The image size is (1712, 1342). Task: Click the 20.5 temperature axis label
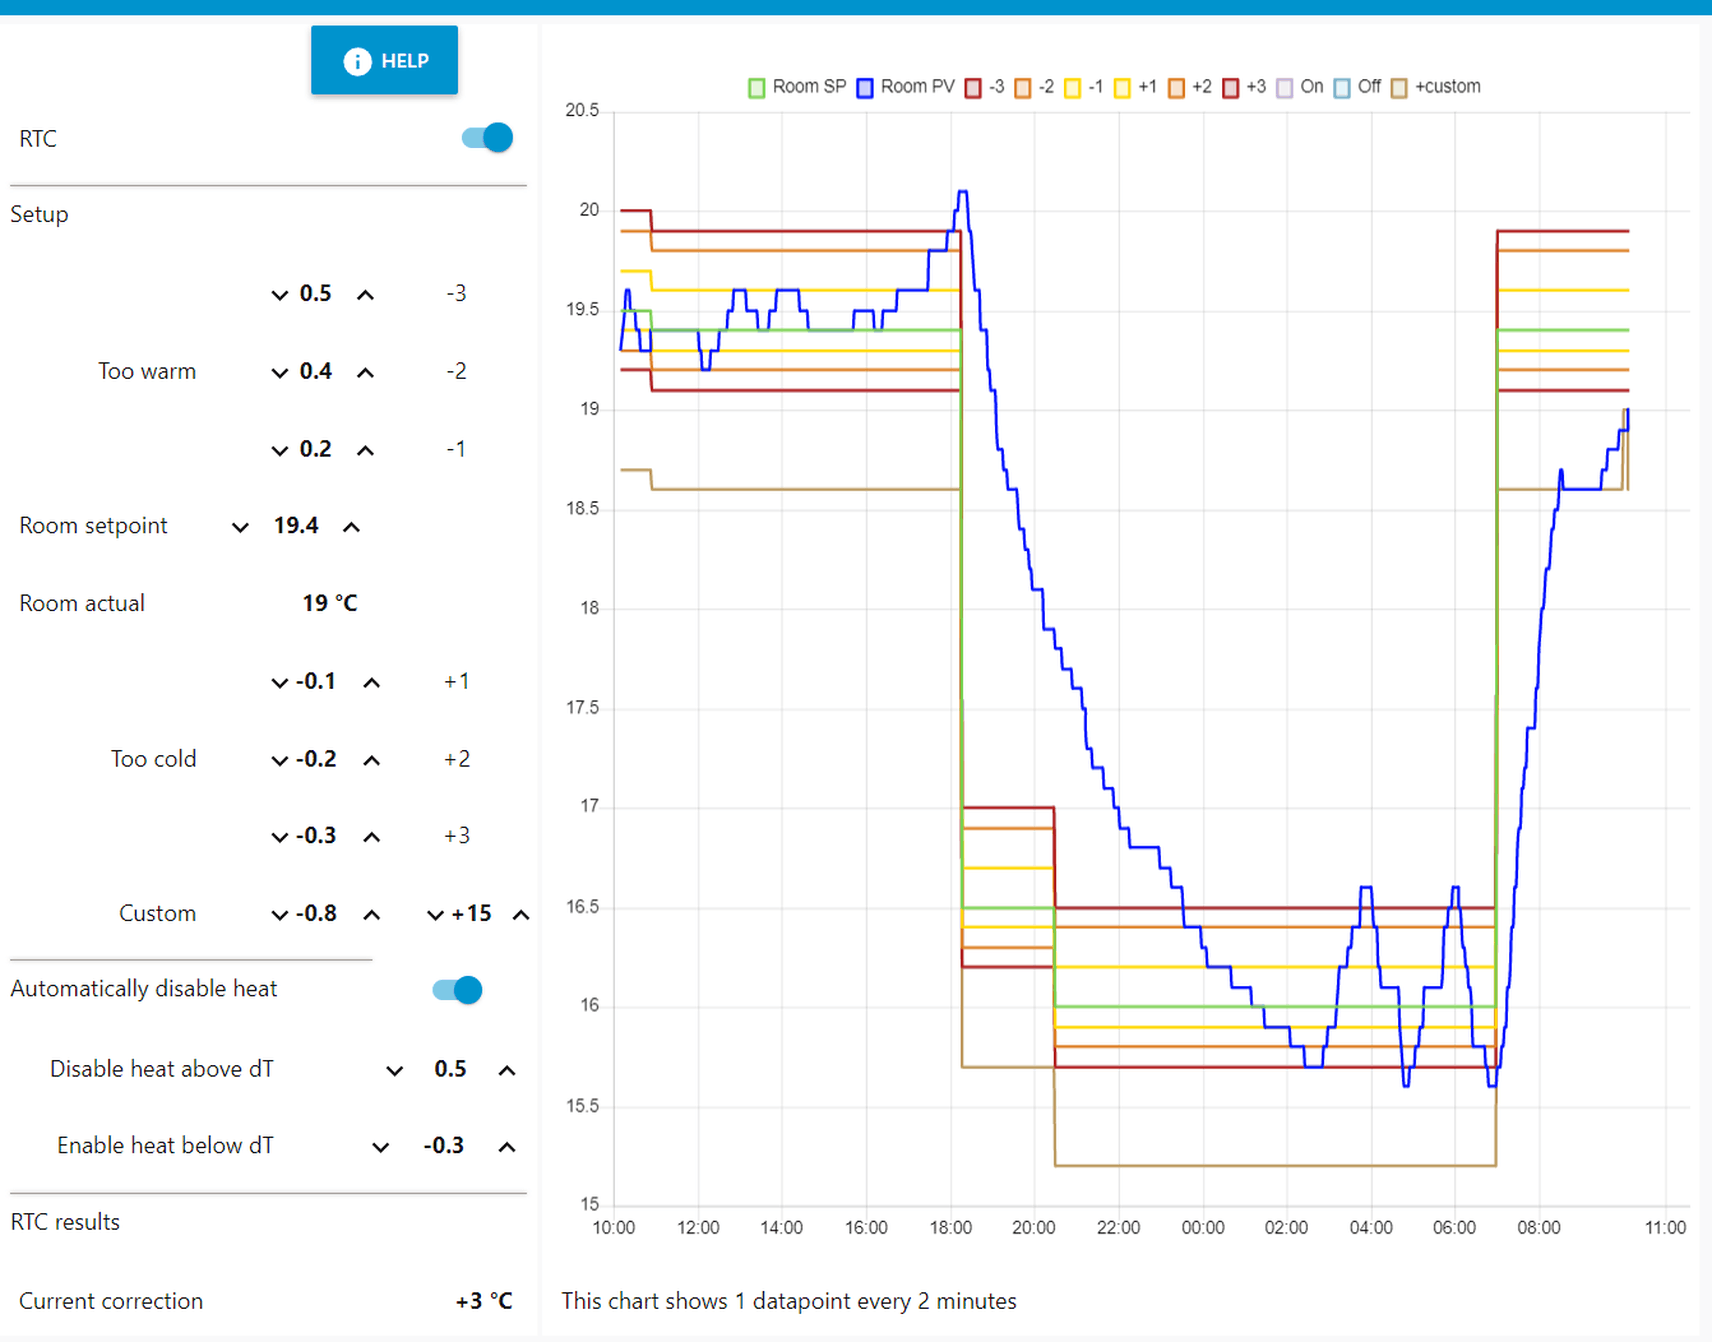[582, 110]
